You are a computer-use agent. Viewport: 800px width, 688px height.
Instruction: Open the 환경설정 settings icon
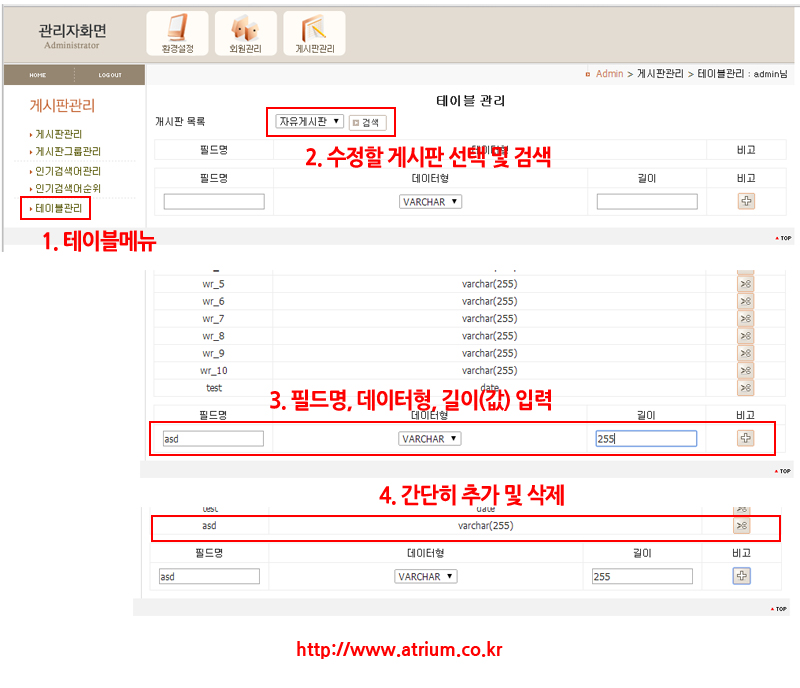[x=177, y=33]
